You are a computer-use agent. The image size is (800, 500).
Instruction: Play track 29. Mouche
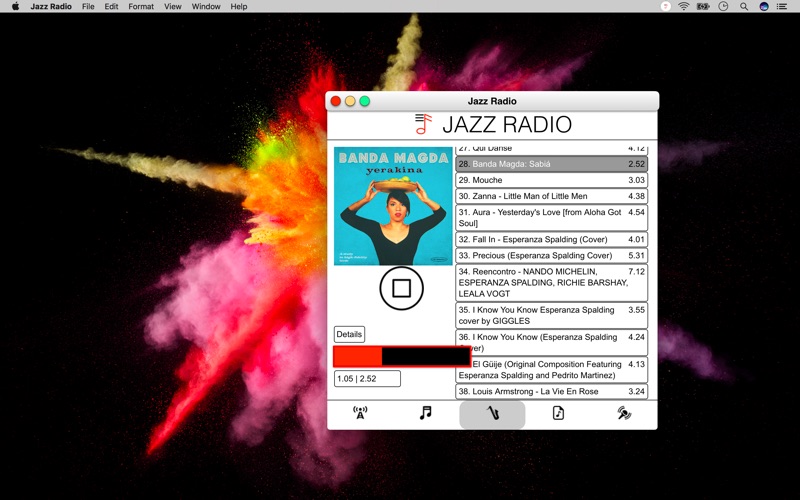[x=552, y=180]
